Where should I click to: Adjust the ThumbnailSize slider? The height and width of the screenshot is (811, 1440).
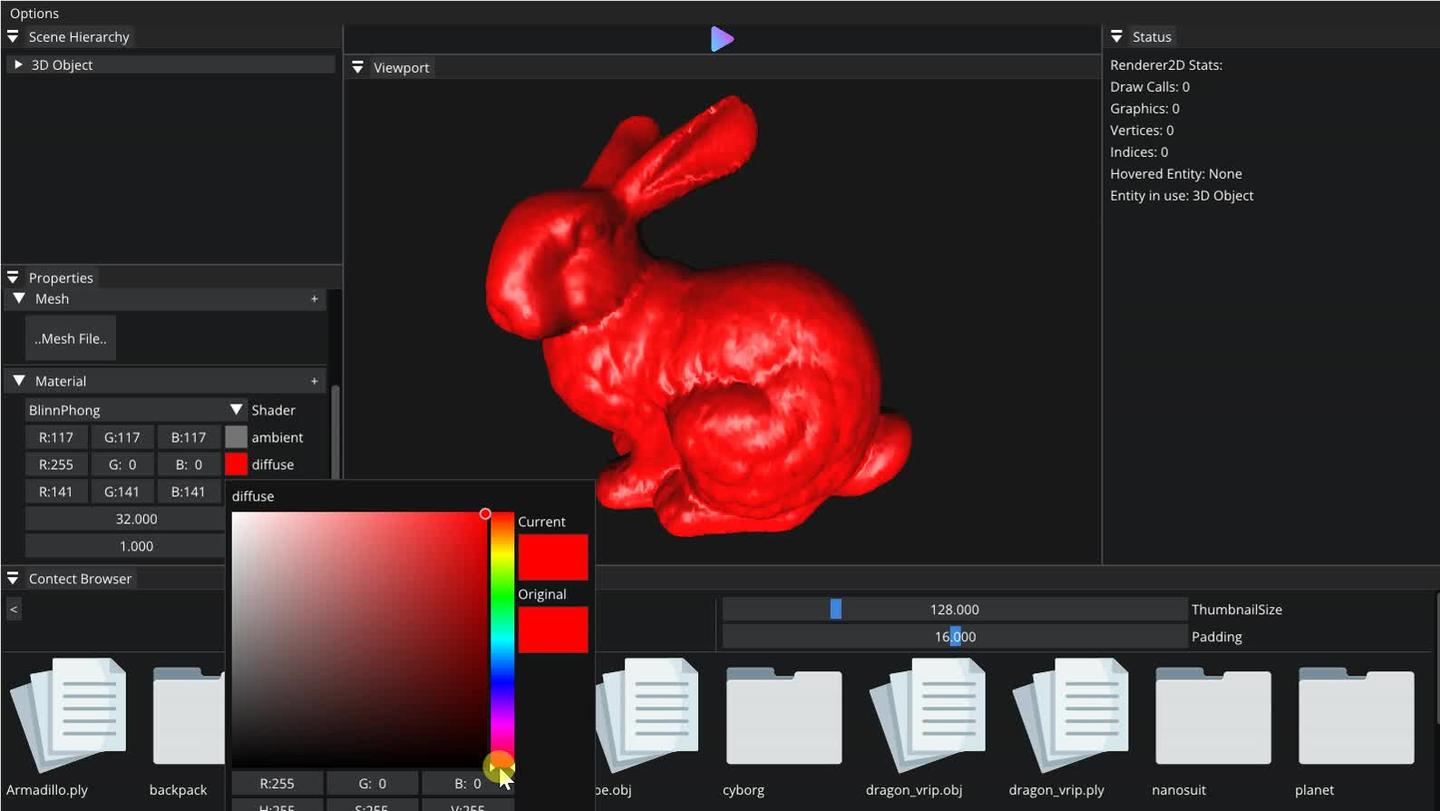(954, 609)
